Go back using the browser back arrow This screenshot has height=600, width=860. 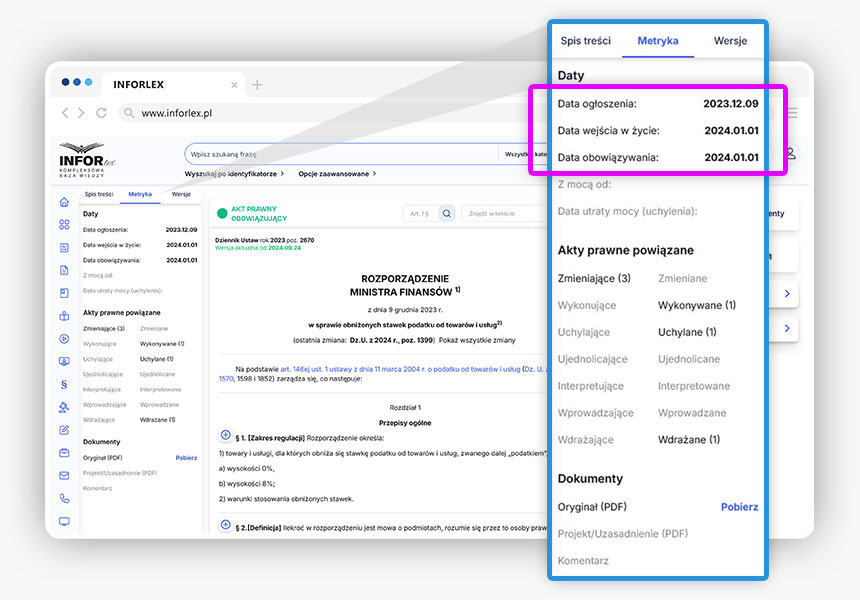66,113
